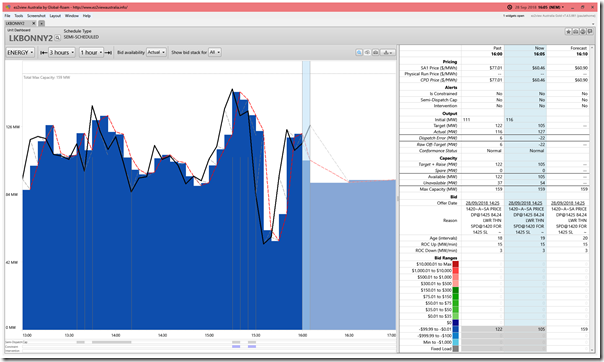Open the Bid availability Actual dropdown
This screenshot has height=362, width=604.
156,52
